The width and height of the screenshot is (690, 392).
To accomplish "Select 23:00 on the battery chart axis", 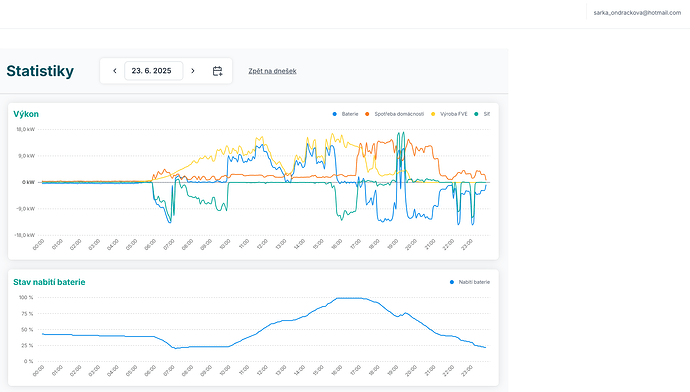I will pyautogui.click(x=467, y=370).
